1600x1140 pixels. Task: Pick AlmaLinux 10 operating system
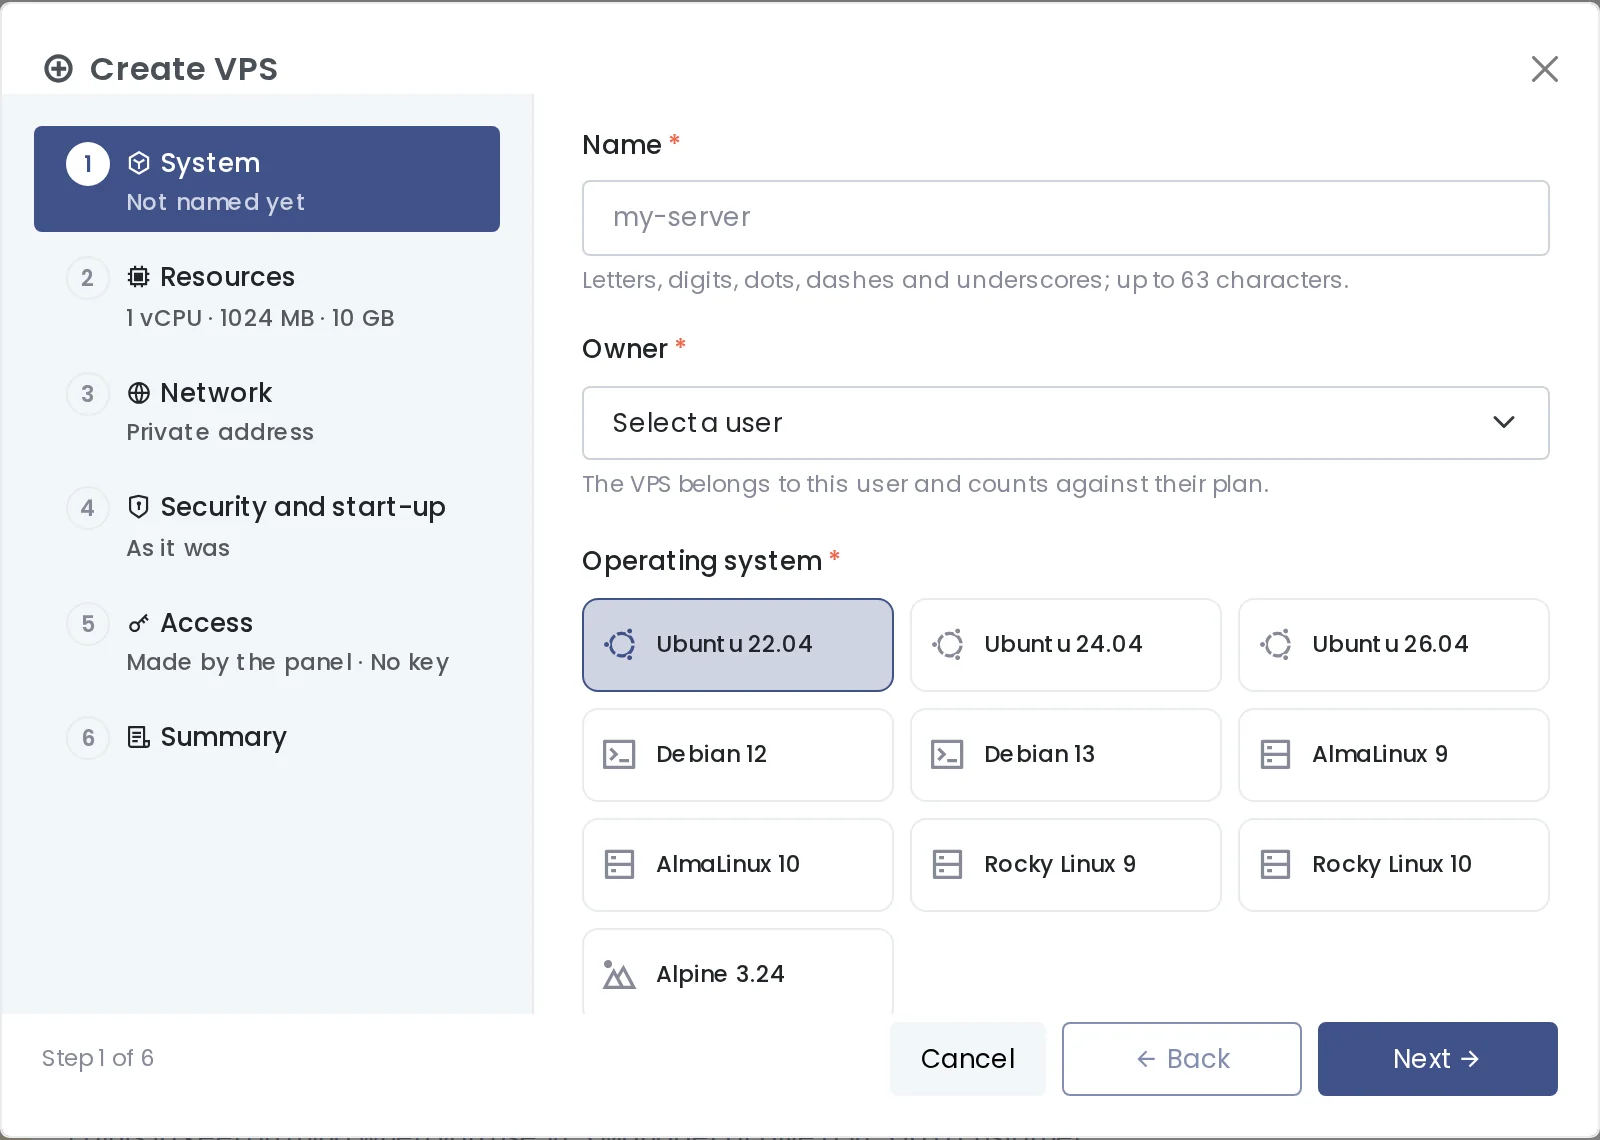[738, 865]
